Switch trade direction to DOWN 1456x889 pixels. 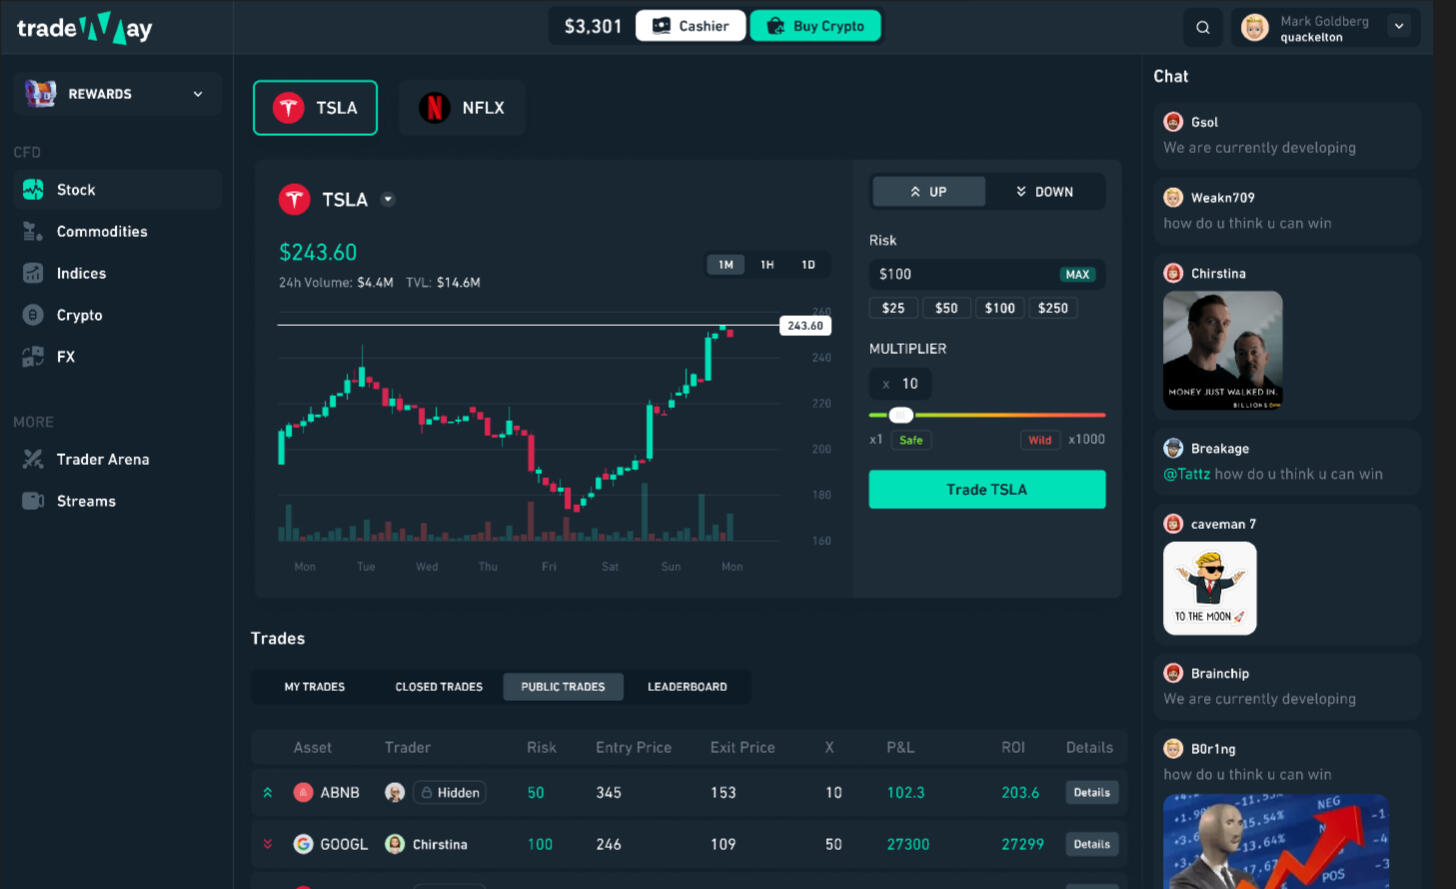coord(1045,192)
